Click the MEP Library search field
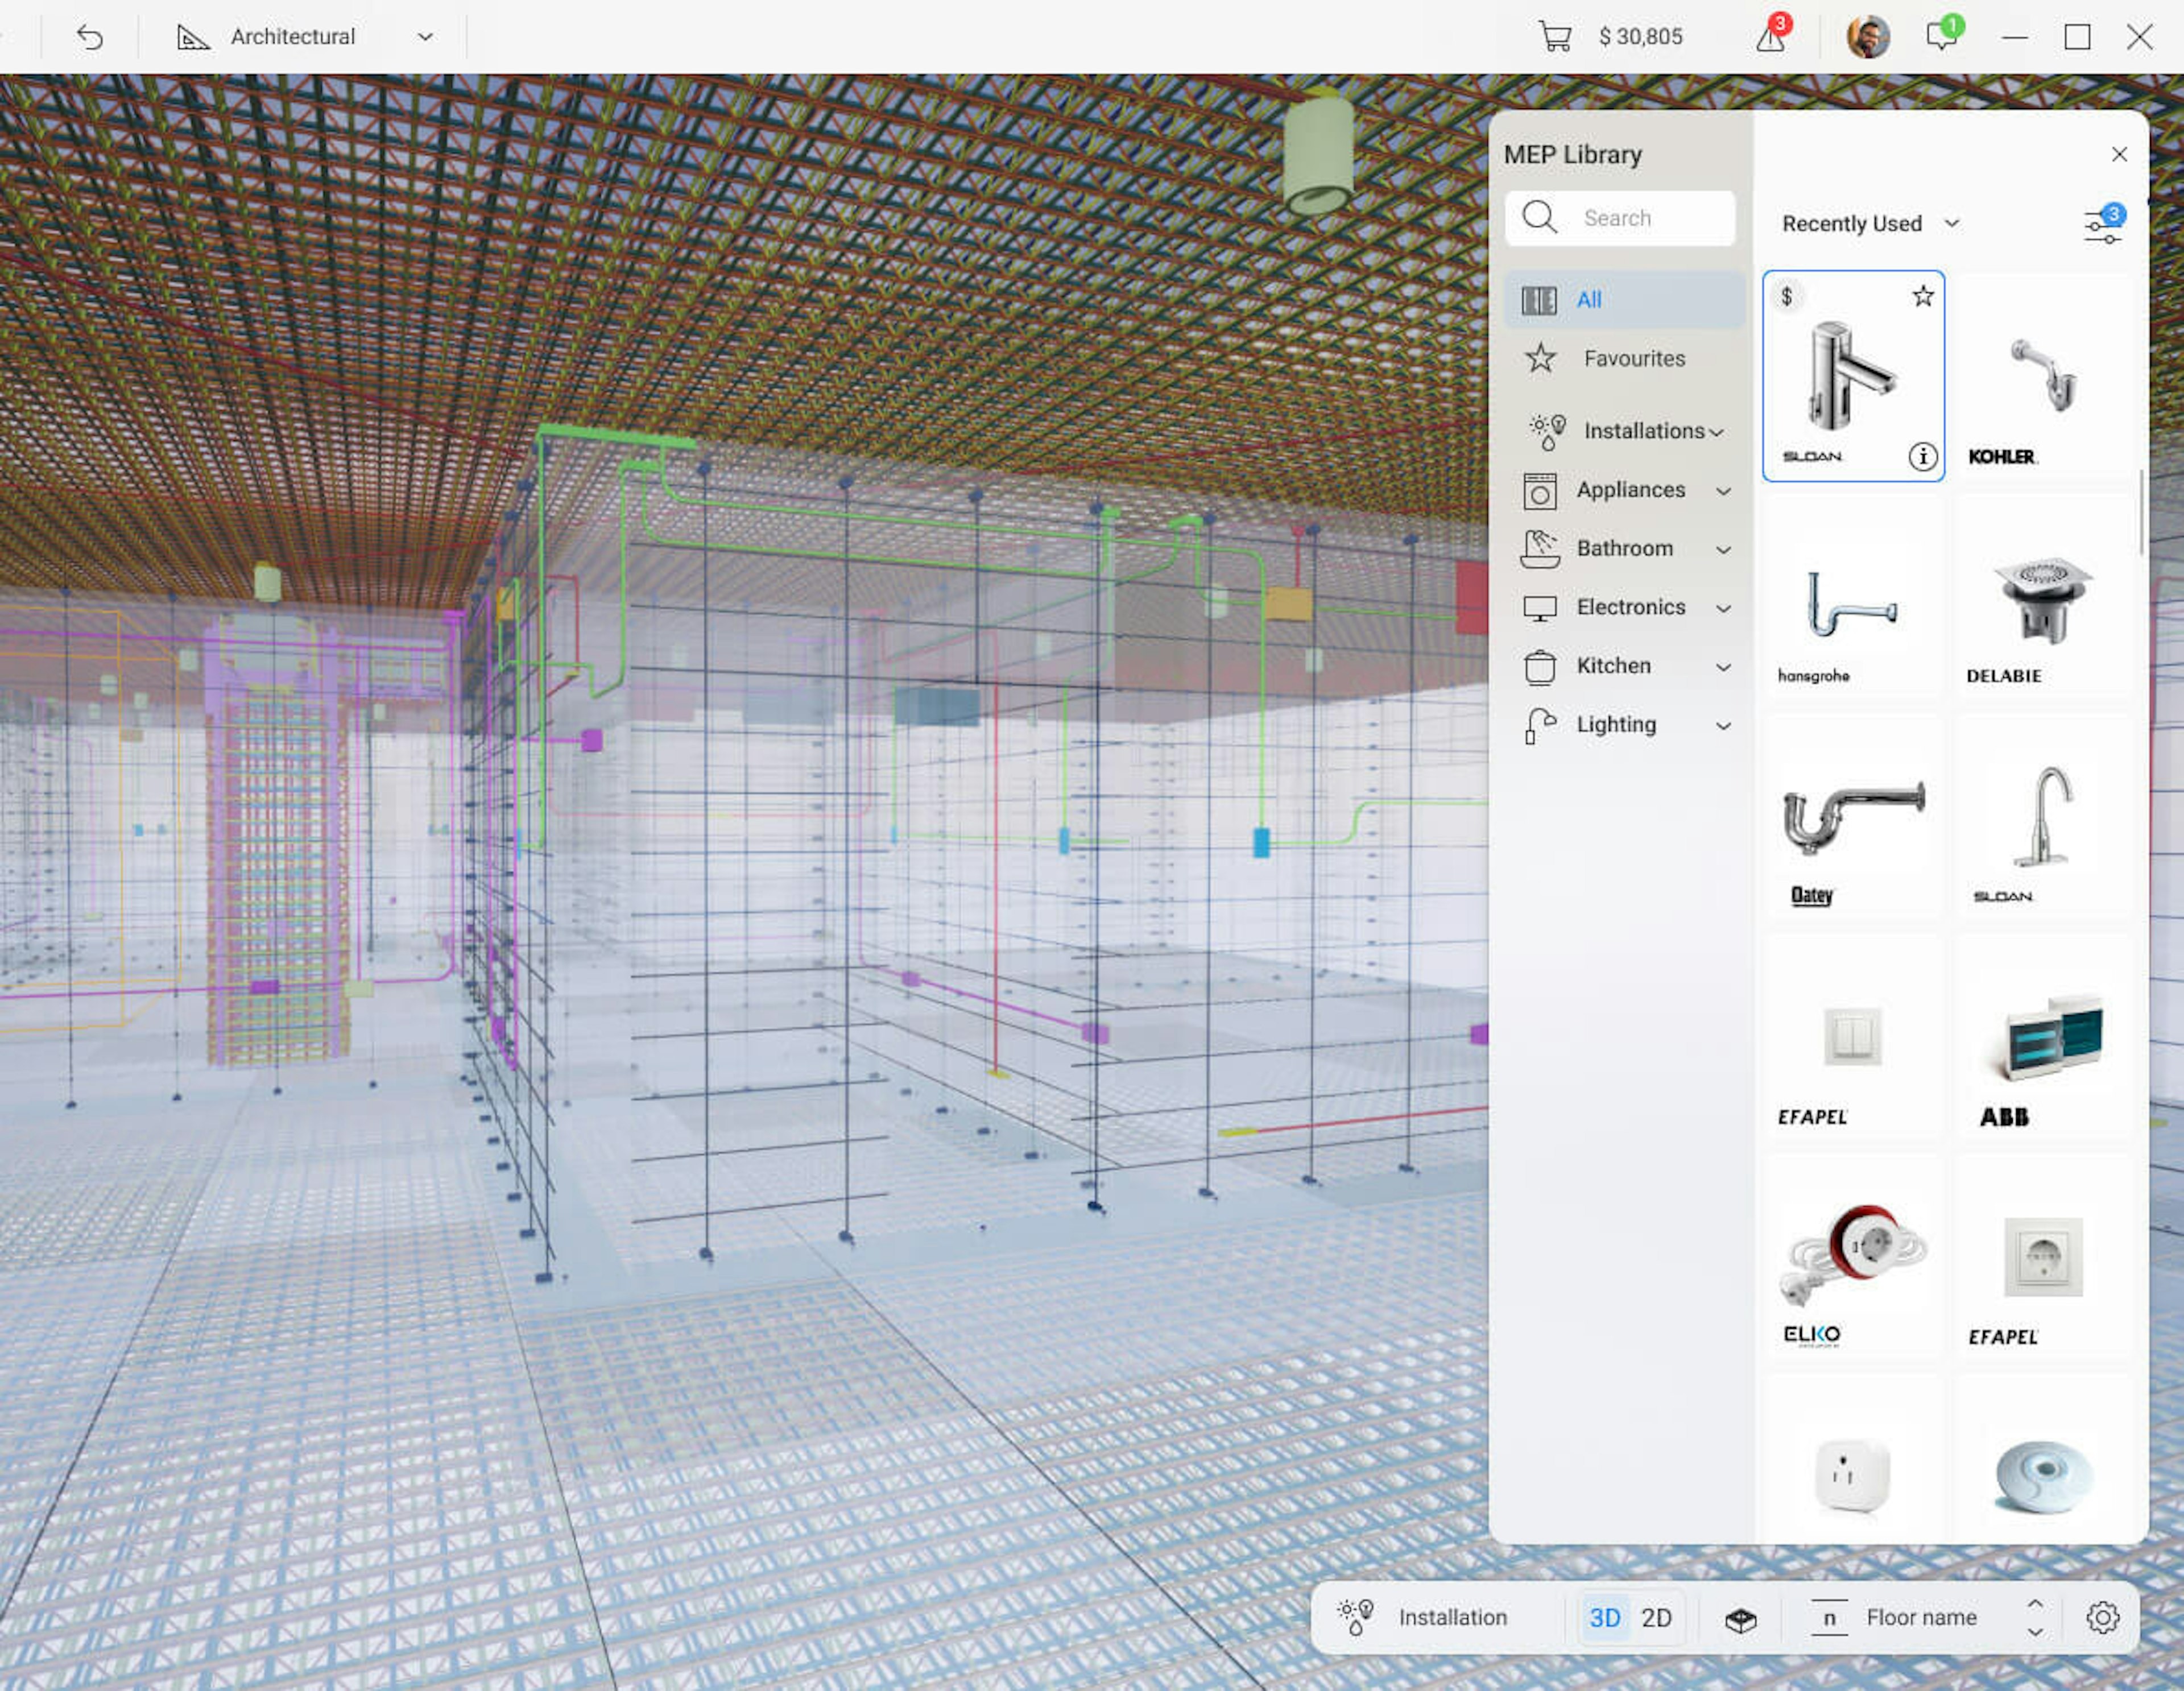Screen dimensions: 2184x1691 coord(1619,218)
